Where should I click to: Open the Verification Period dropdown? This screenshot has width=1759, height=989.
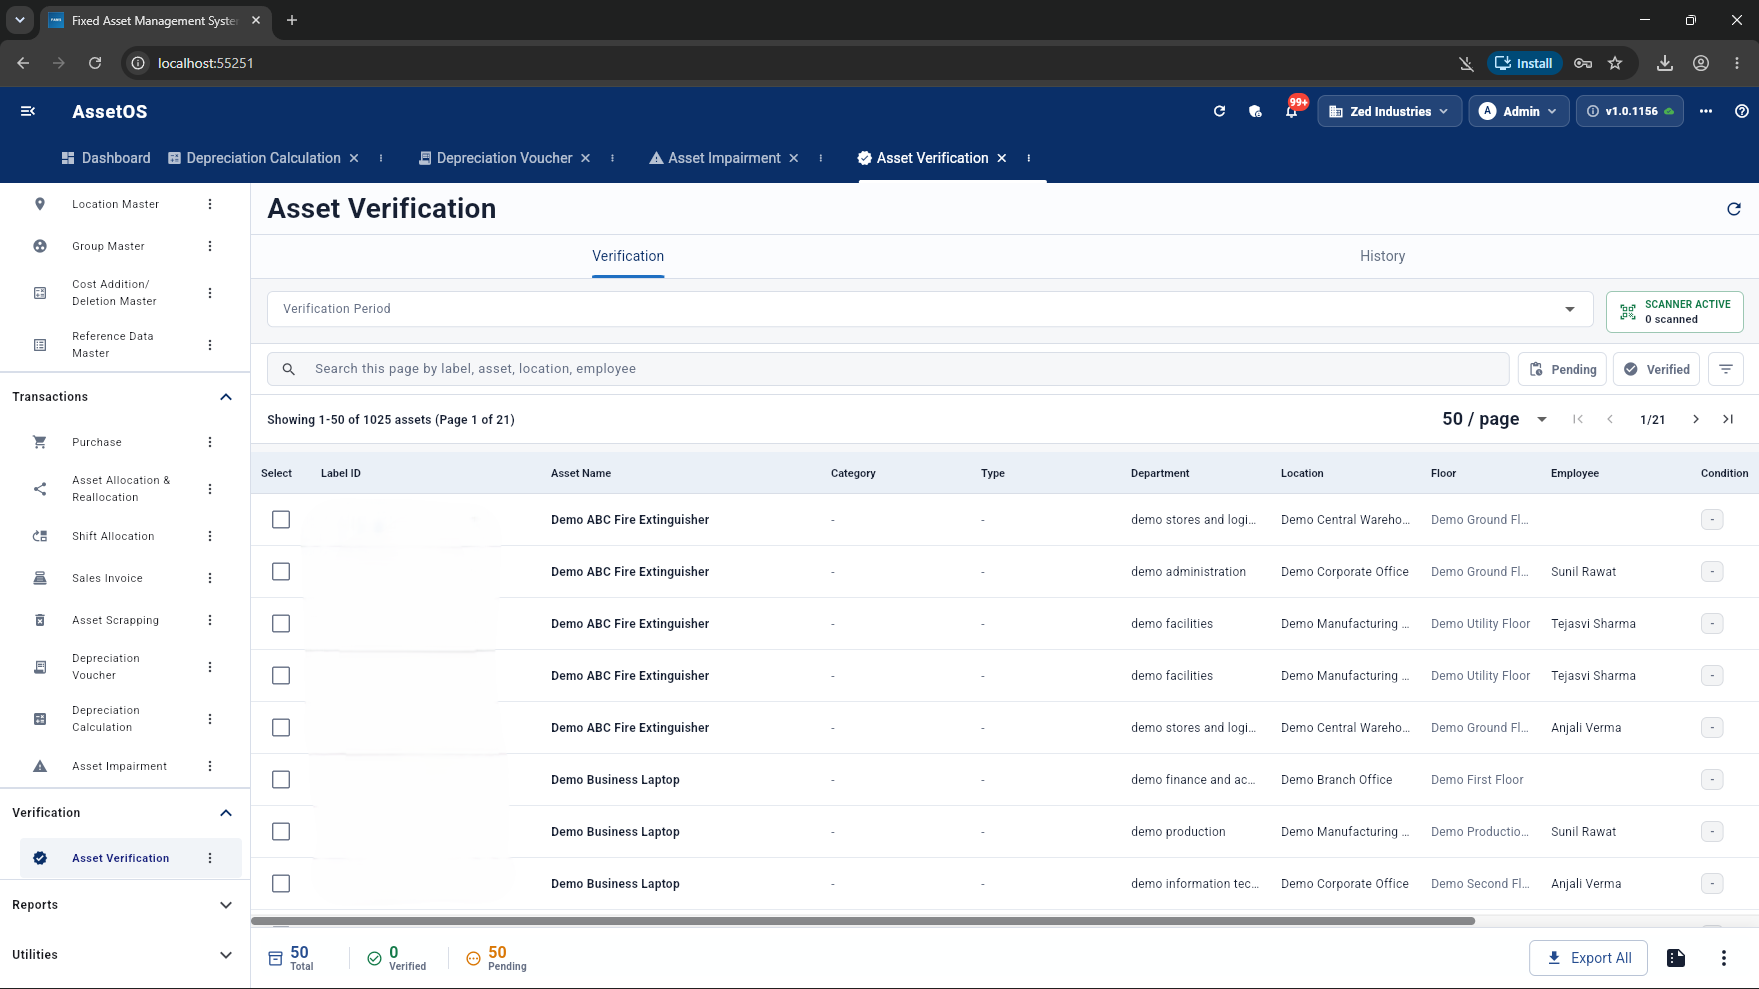(929, 309)
